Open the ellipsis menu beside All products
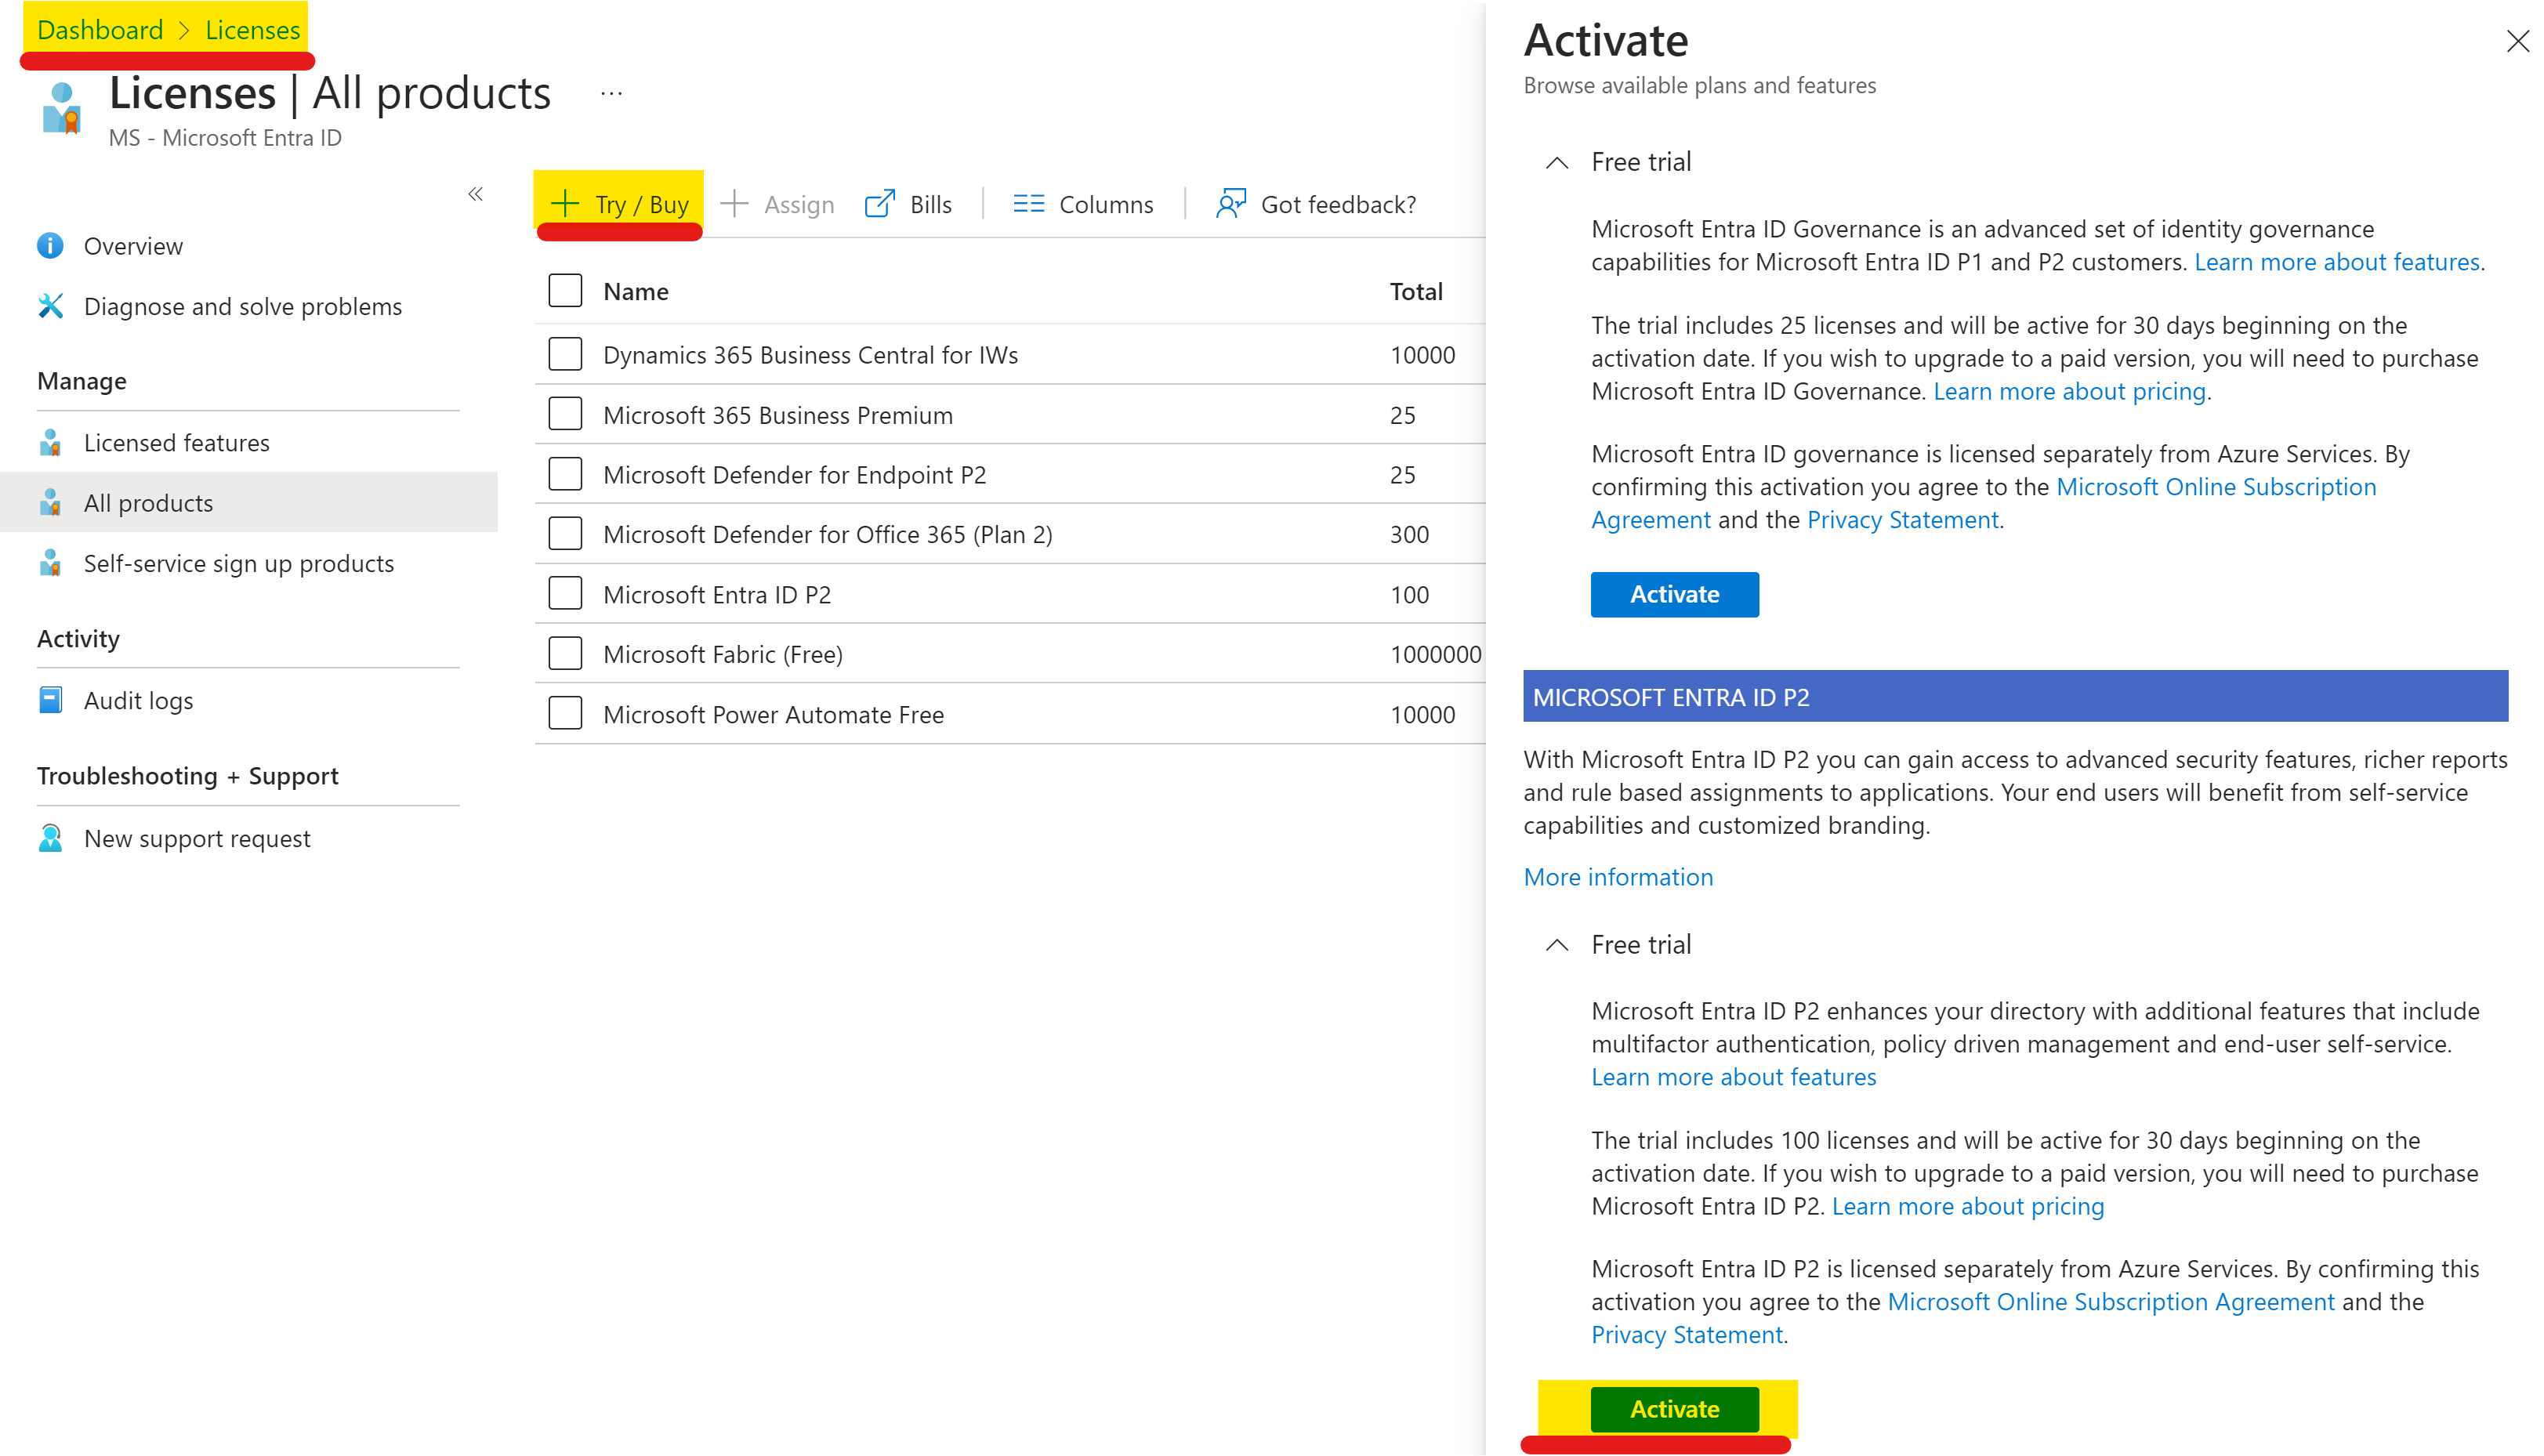Viewport: 2544px width, 1456px height. tap(612, 94)
